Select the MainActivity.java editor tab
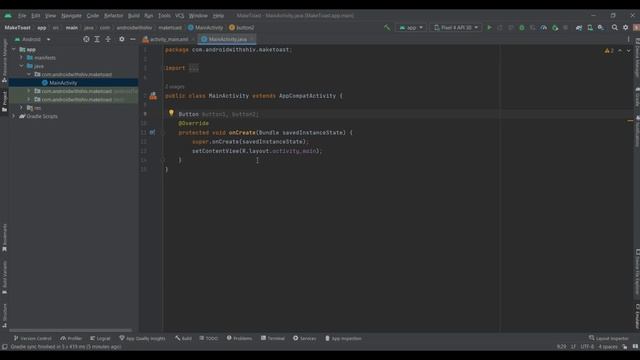 227,39
